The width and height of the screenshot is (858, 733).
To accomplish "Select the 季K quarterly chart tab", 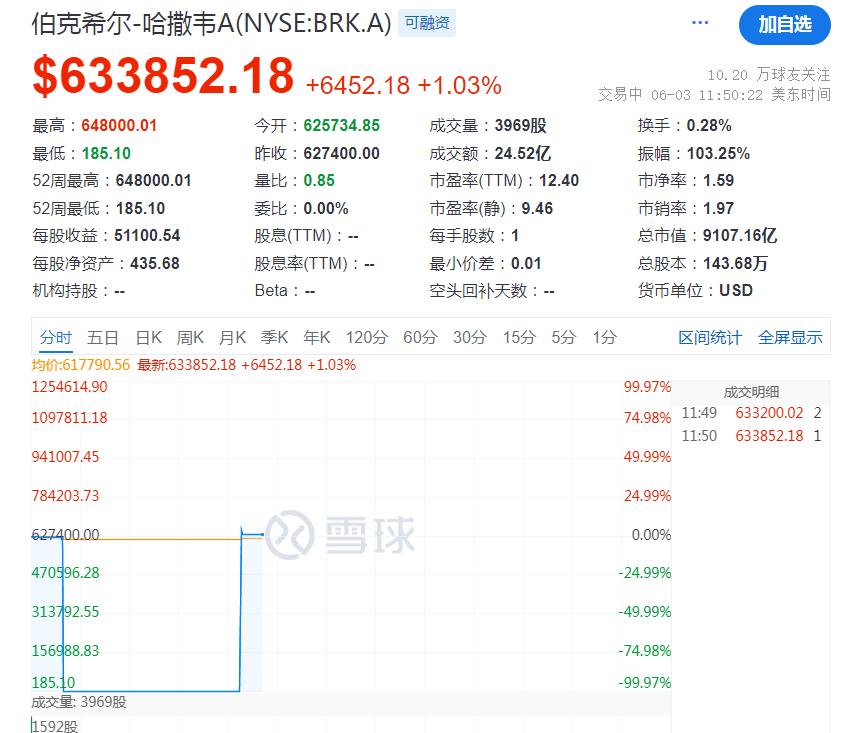I will (274, 338).
